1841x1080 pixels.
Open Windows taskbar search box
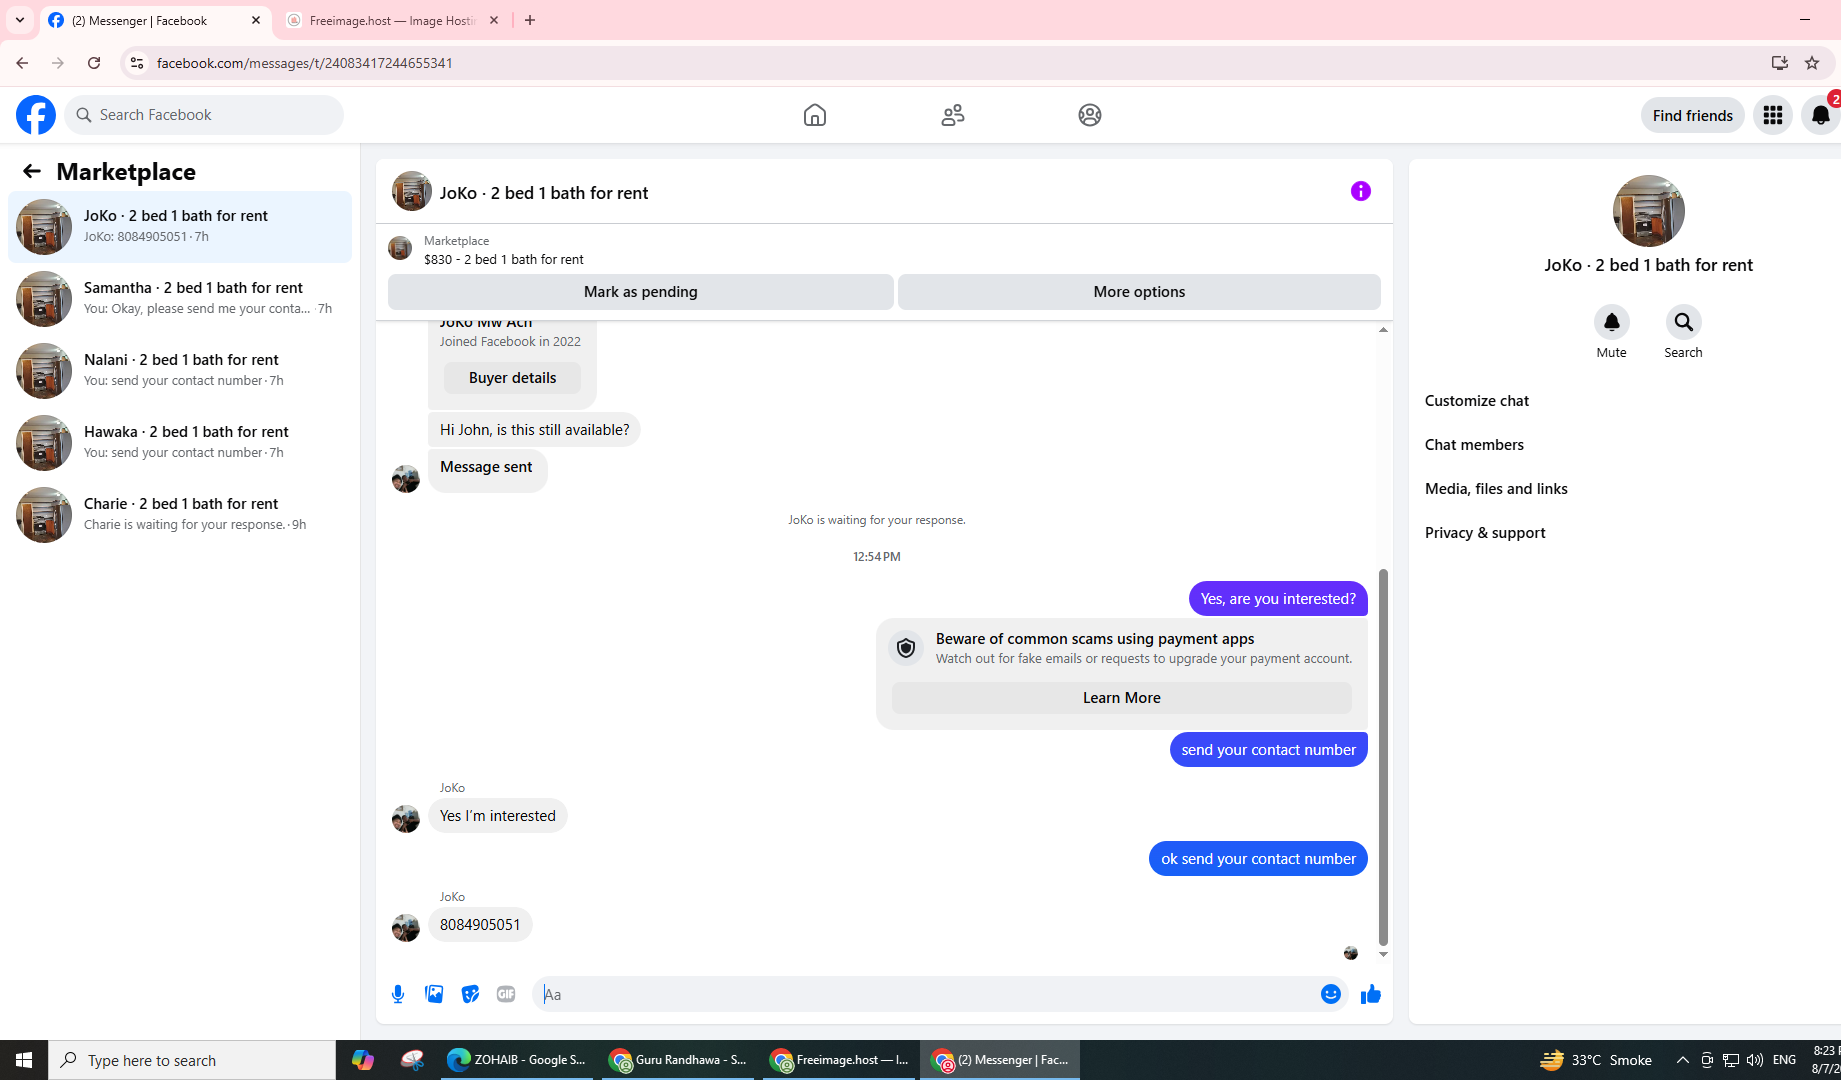click(x=192, y=1060)
